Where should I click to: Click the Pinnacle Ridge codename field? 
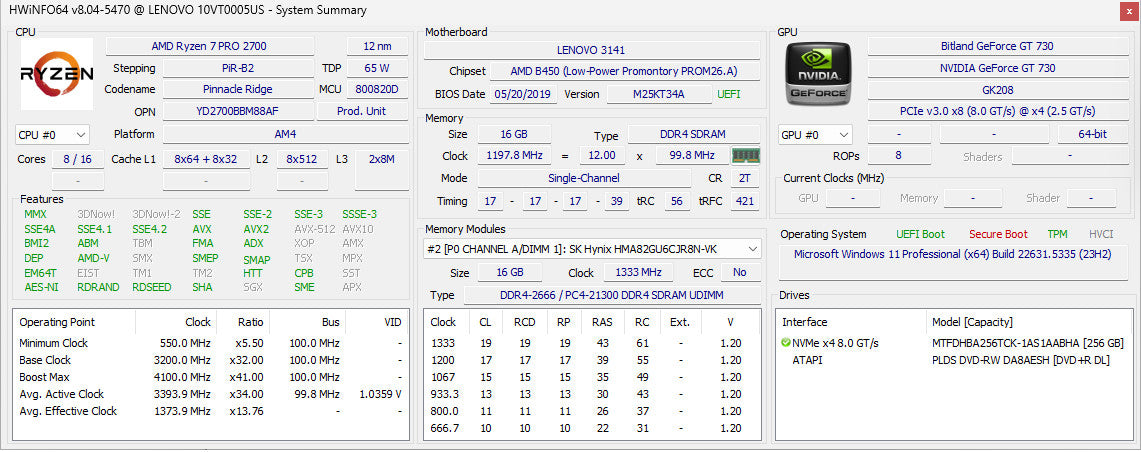tap(238, 89)
